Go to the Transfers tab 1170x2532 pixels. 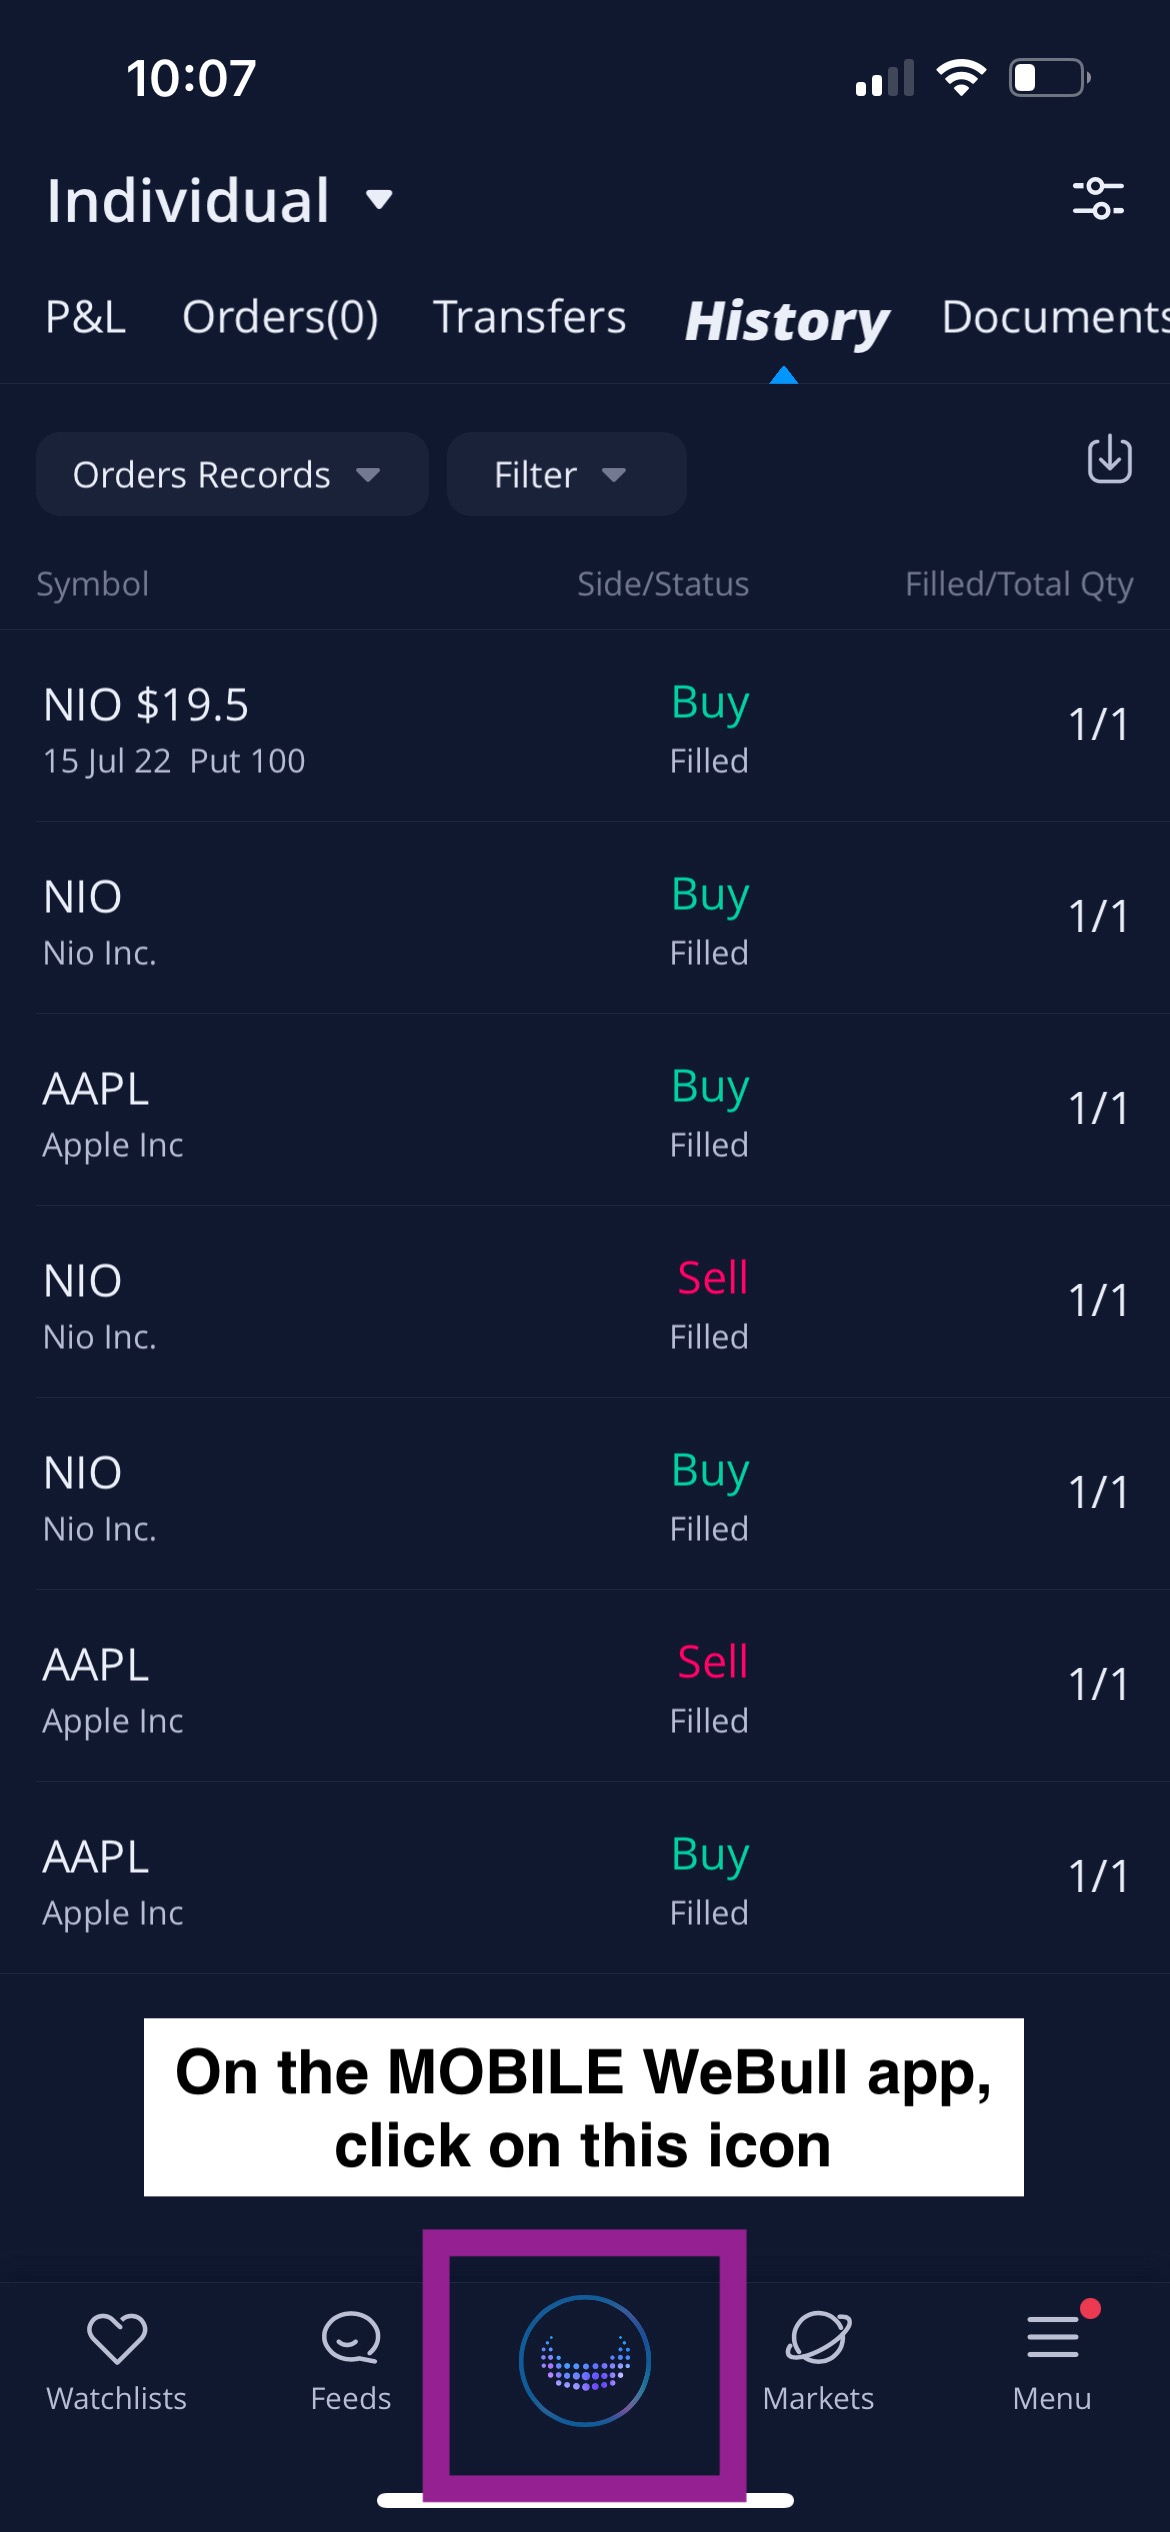tap(529, 317)
